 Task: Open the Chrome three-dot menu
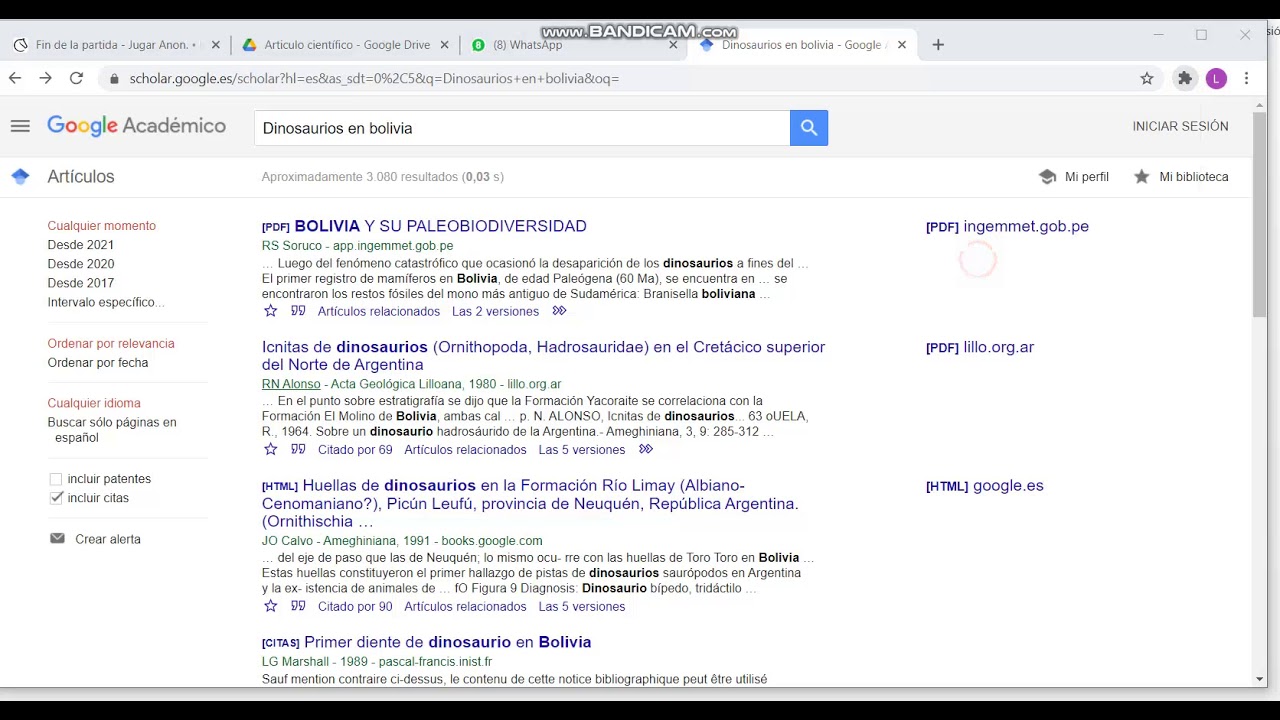point(1246,78)
